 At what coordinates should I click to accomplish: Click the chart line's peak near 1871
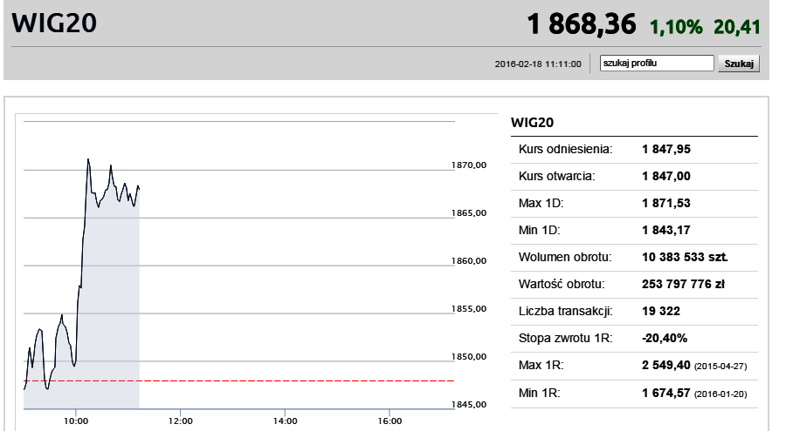88,160
